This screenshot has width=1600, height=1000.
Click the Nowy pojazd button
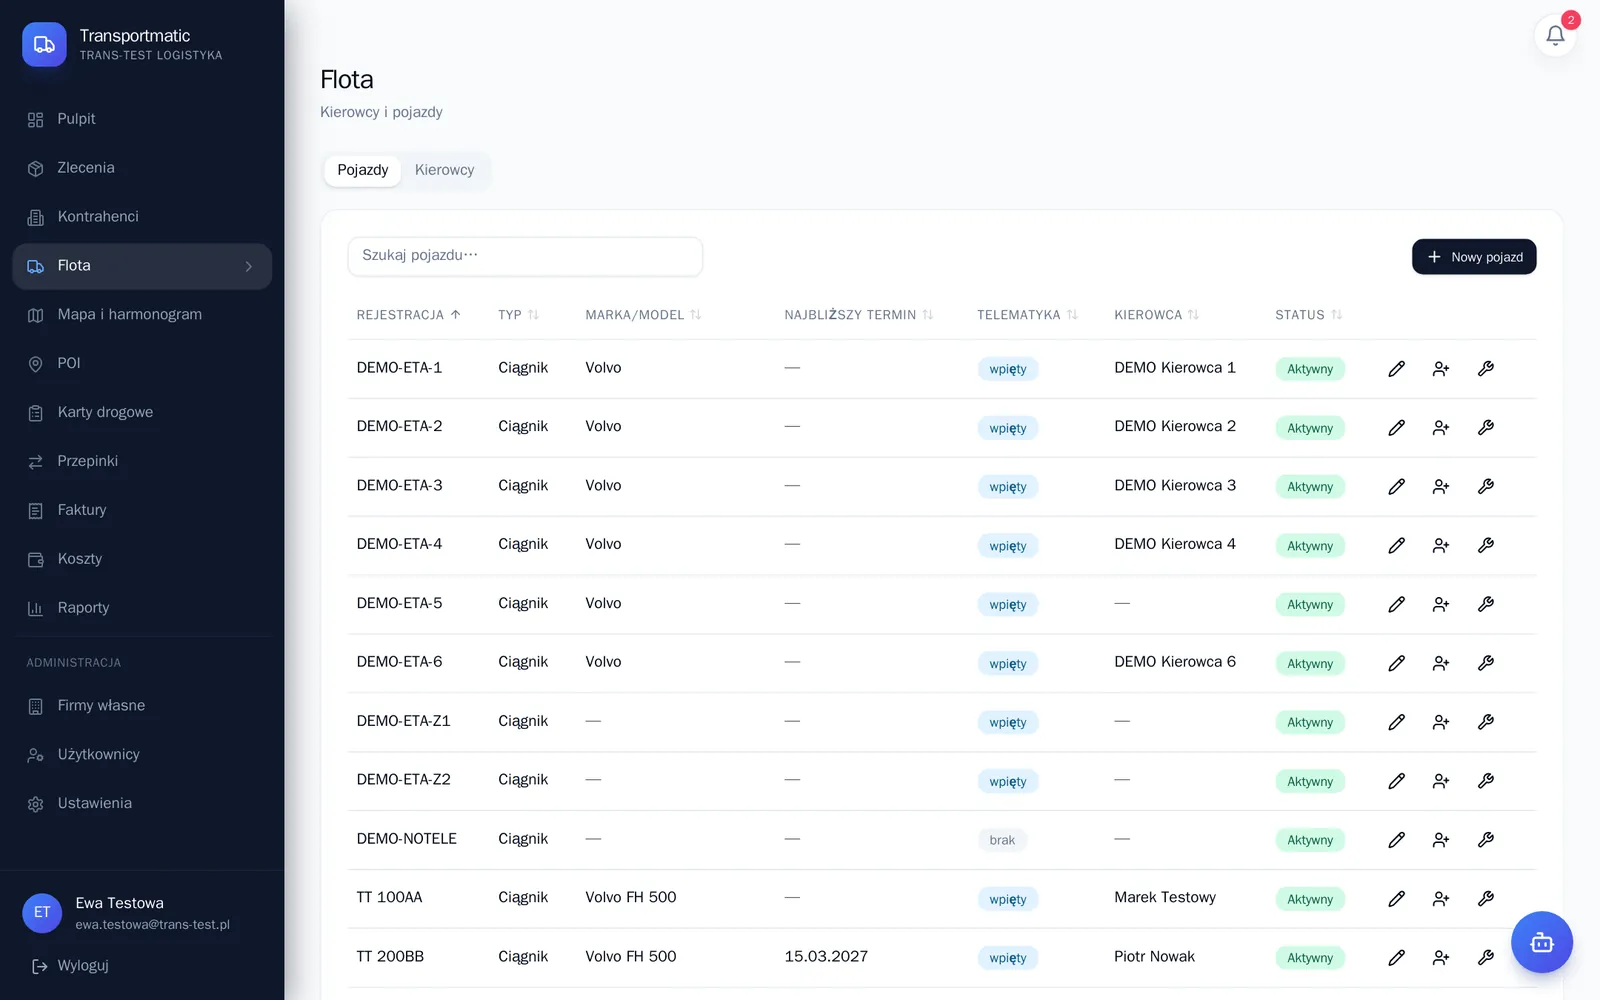[x=1474, y=257]
